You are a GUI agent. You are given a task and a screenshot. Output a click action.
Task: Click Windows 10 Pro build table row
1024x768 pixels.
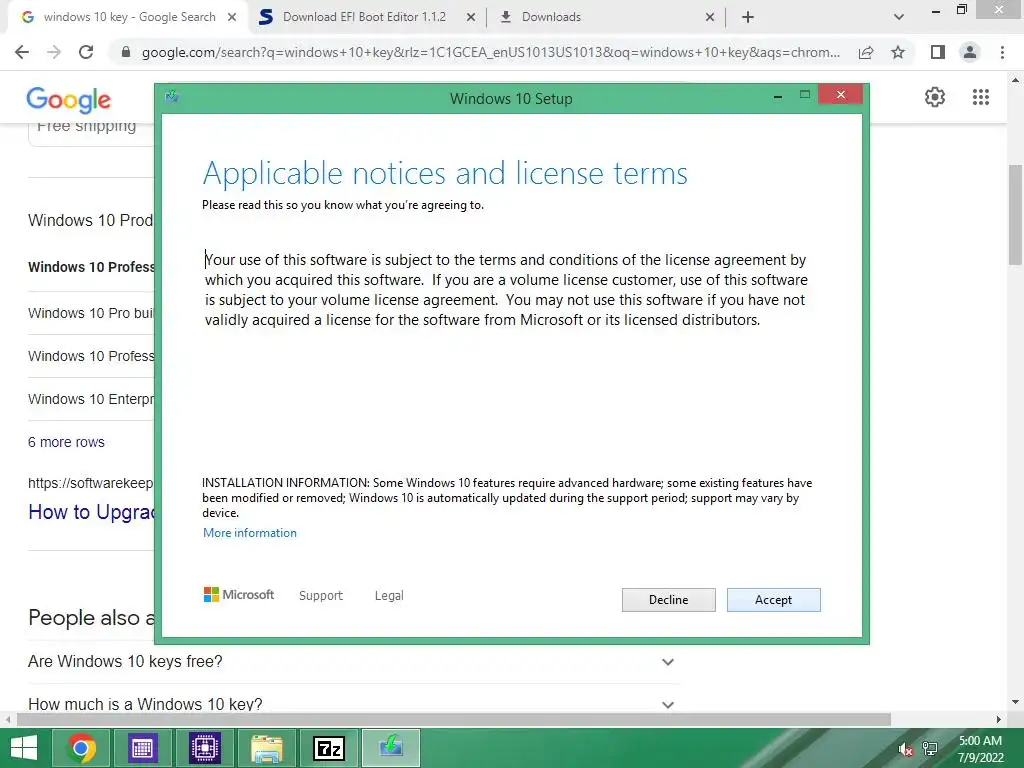(91, 313)
